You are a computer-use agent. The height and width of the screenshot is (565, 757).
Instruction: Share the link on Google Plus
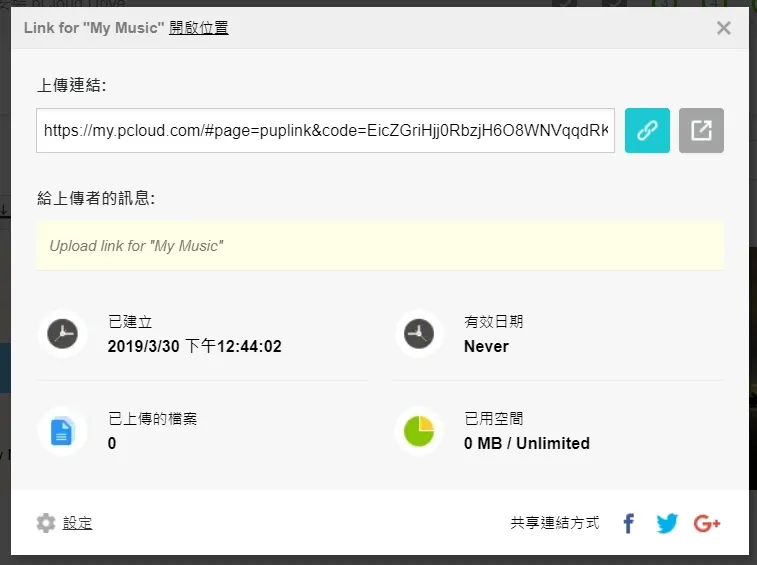(x=707, y=523)
